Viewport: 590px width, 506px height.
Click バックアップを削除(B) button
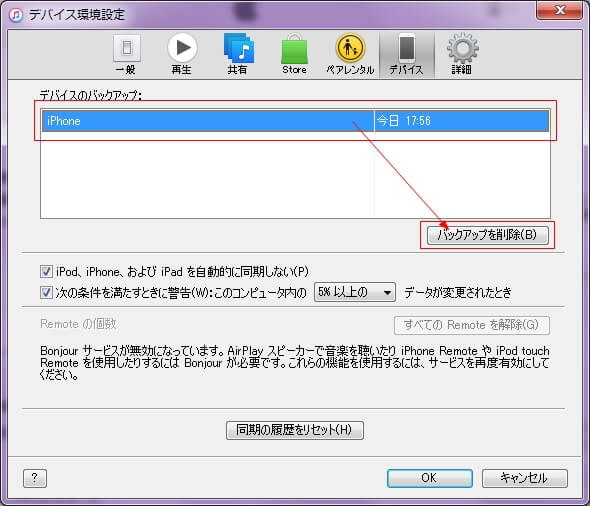coord(488,235)
